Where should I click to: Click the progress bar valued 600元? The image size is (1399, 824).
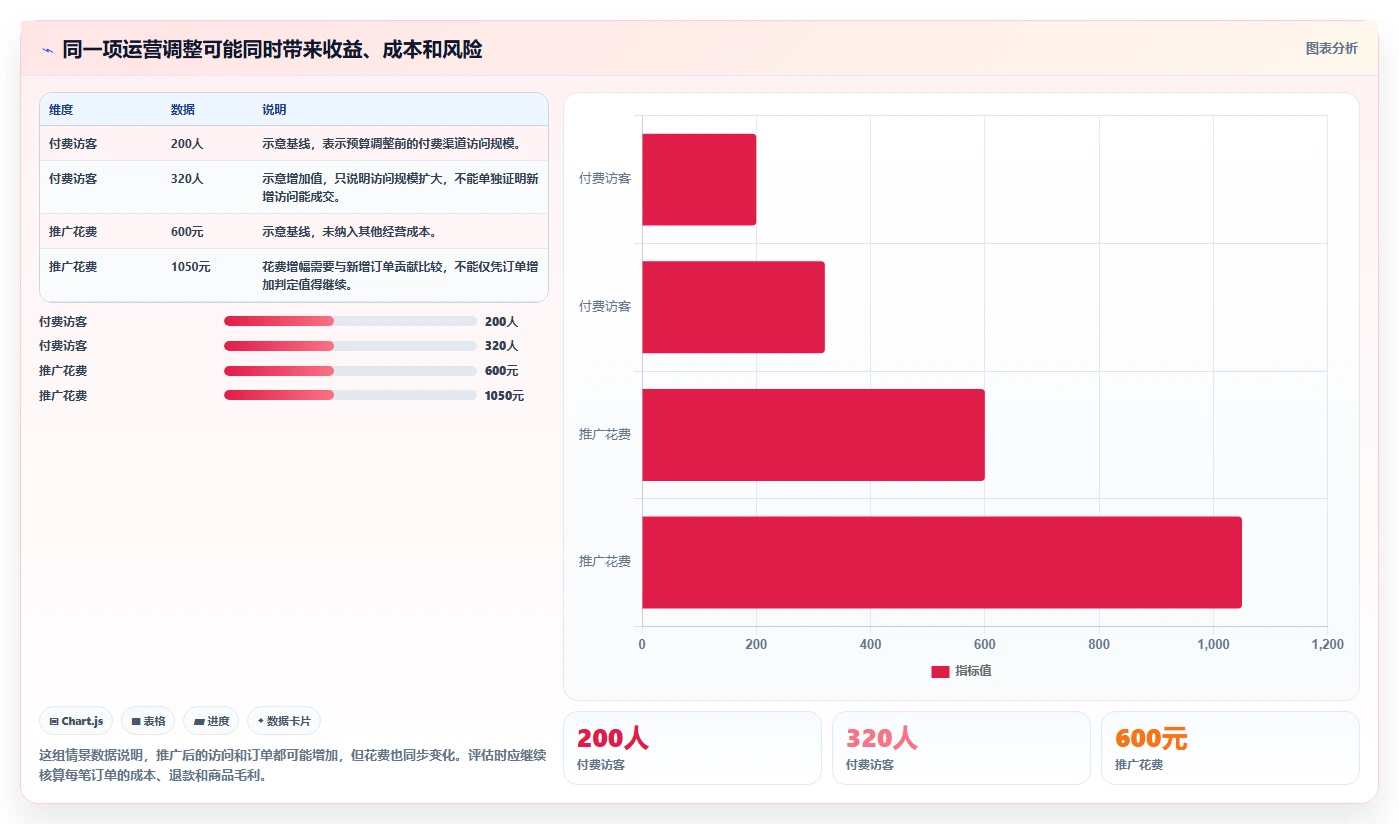tap(350, 371)
